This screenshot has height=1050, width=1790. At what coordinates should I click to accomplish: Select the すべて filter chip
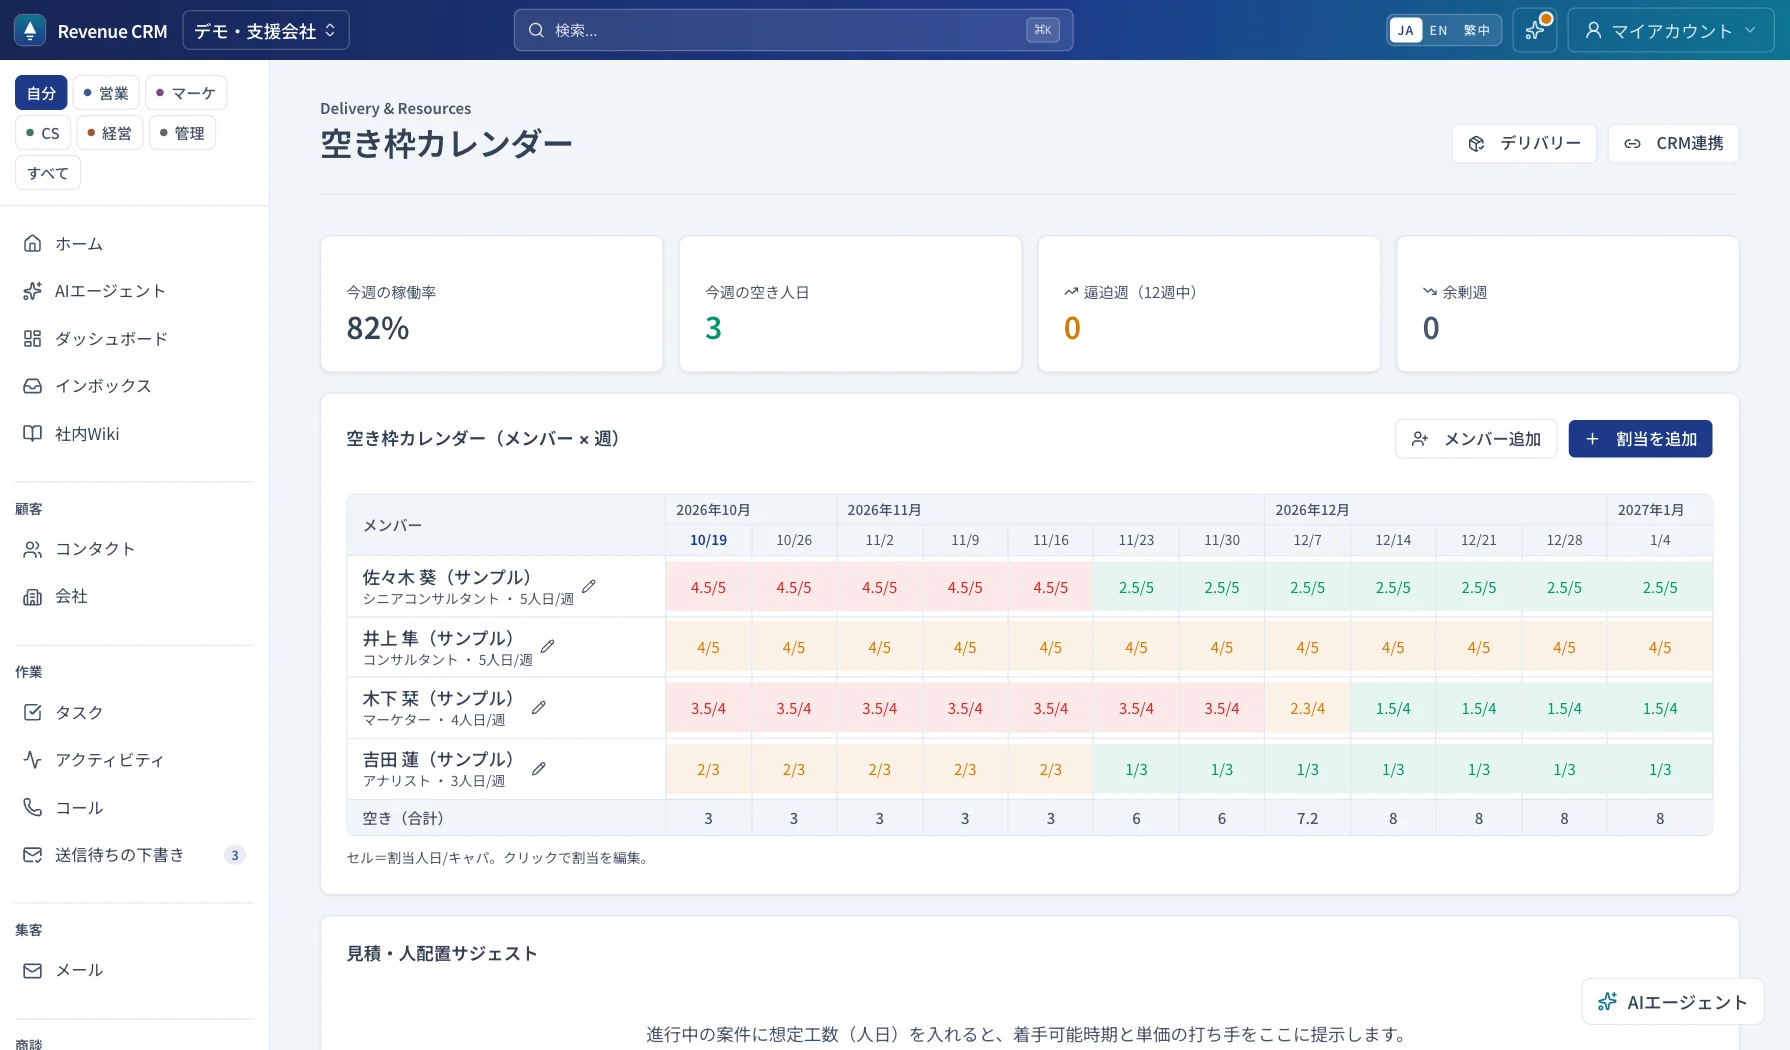(x=48, y=173)
